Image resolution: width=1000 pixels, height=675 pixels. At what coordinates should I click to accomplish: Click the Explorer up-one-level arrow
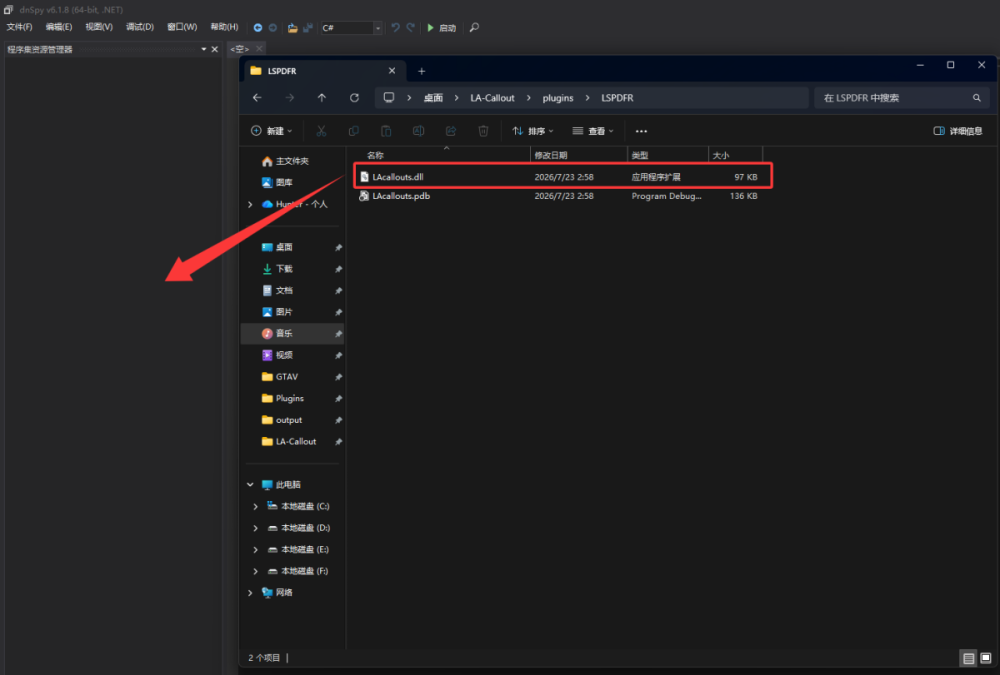coord(321,98)
